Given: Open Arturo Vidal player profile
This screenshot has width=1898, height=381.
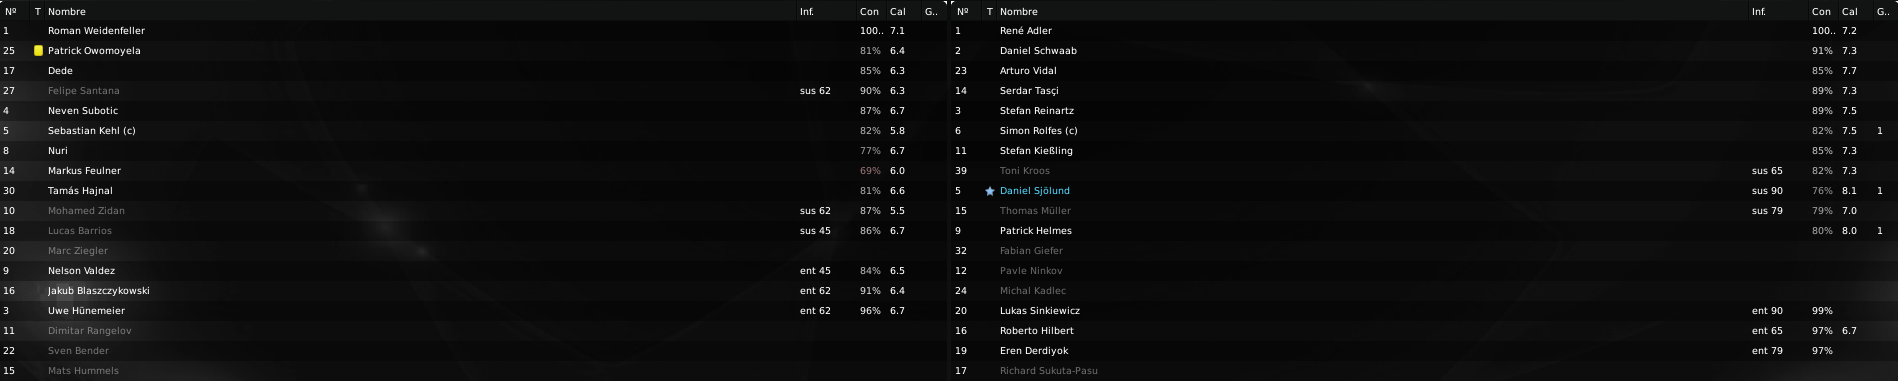Looking at the screenshot, I should 1028,71.
